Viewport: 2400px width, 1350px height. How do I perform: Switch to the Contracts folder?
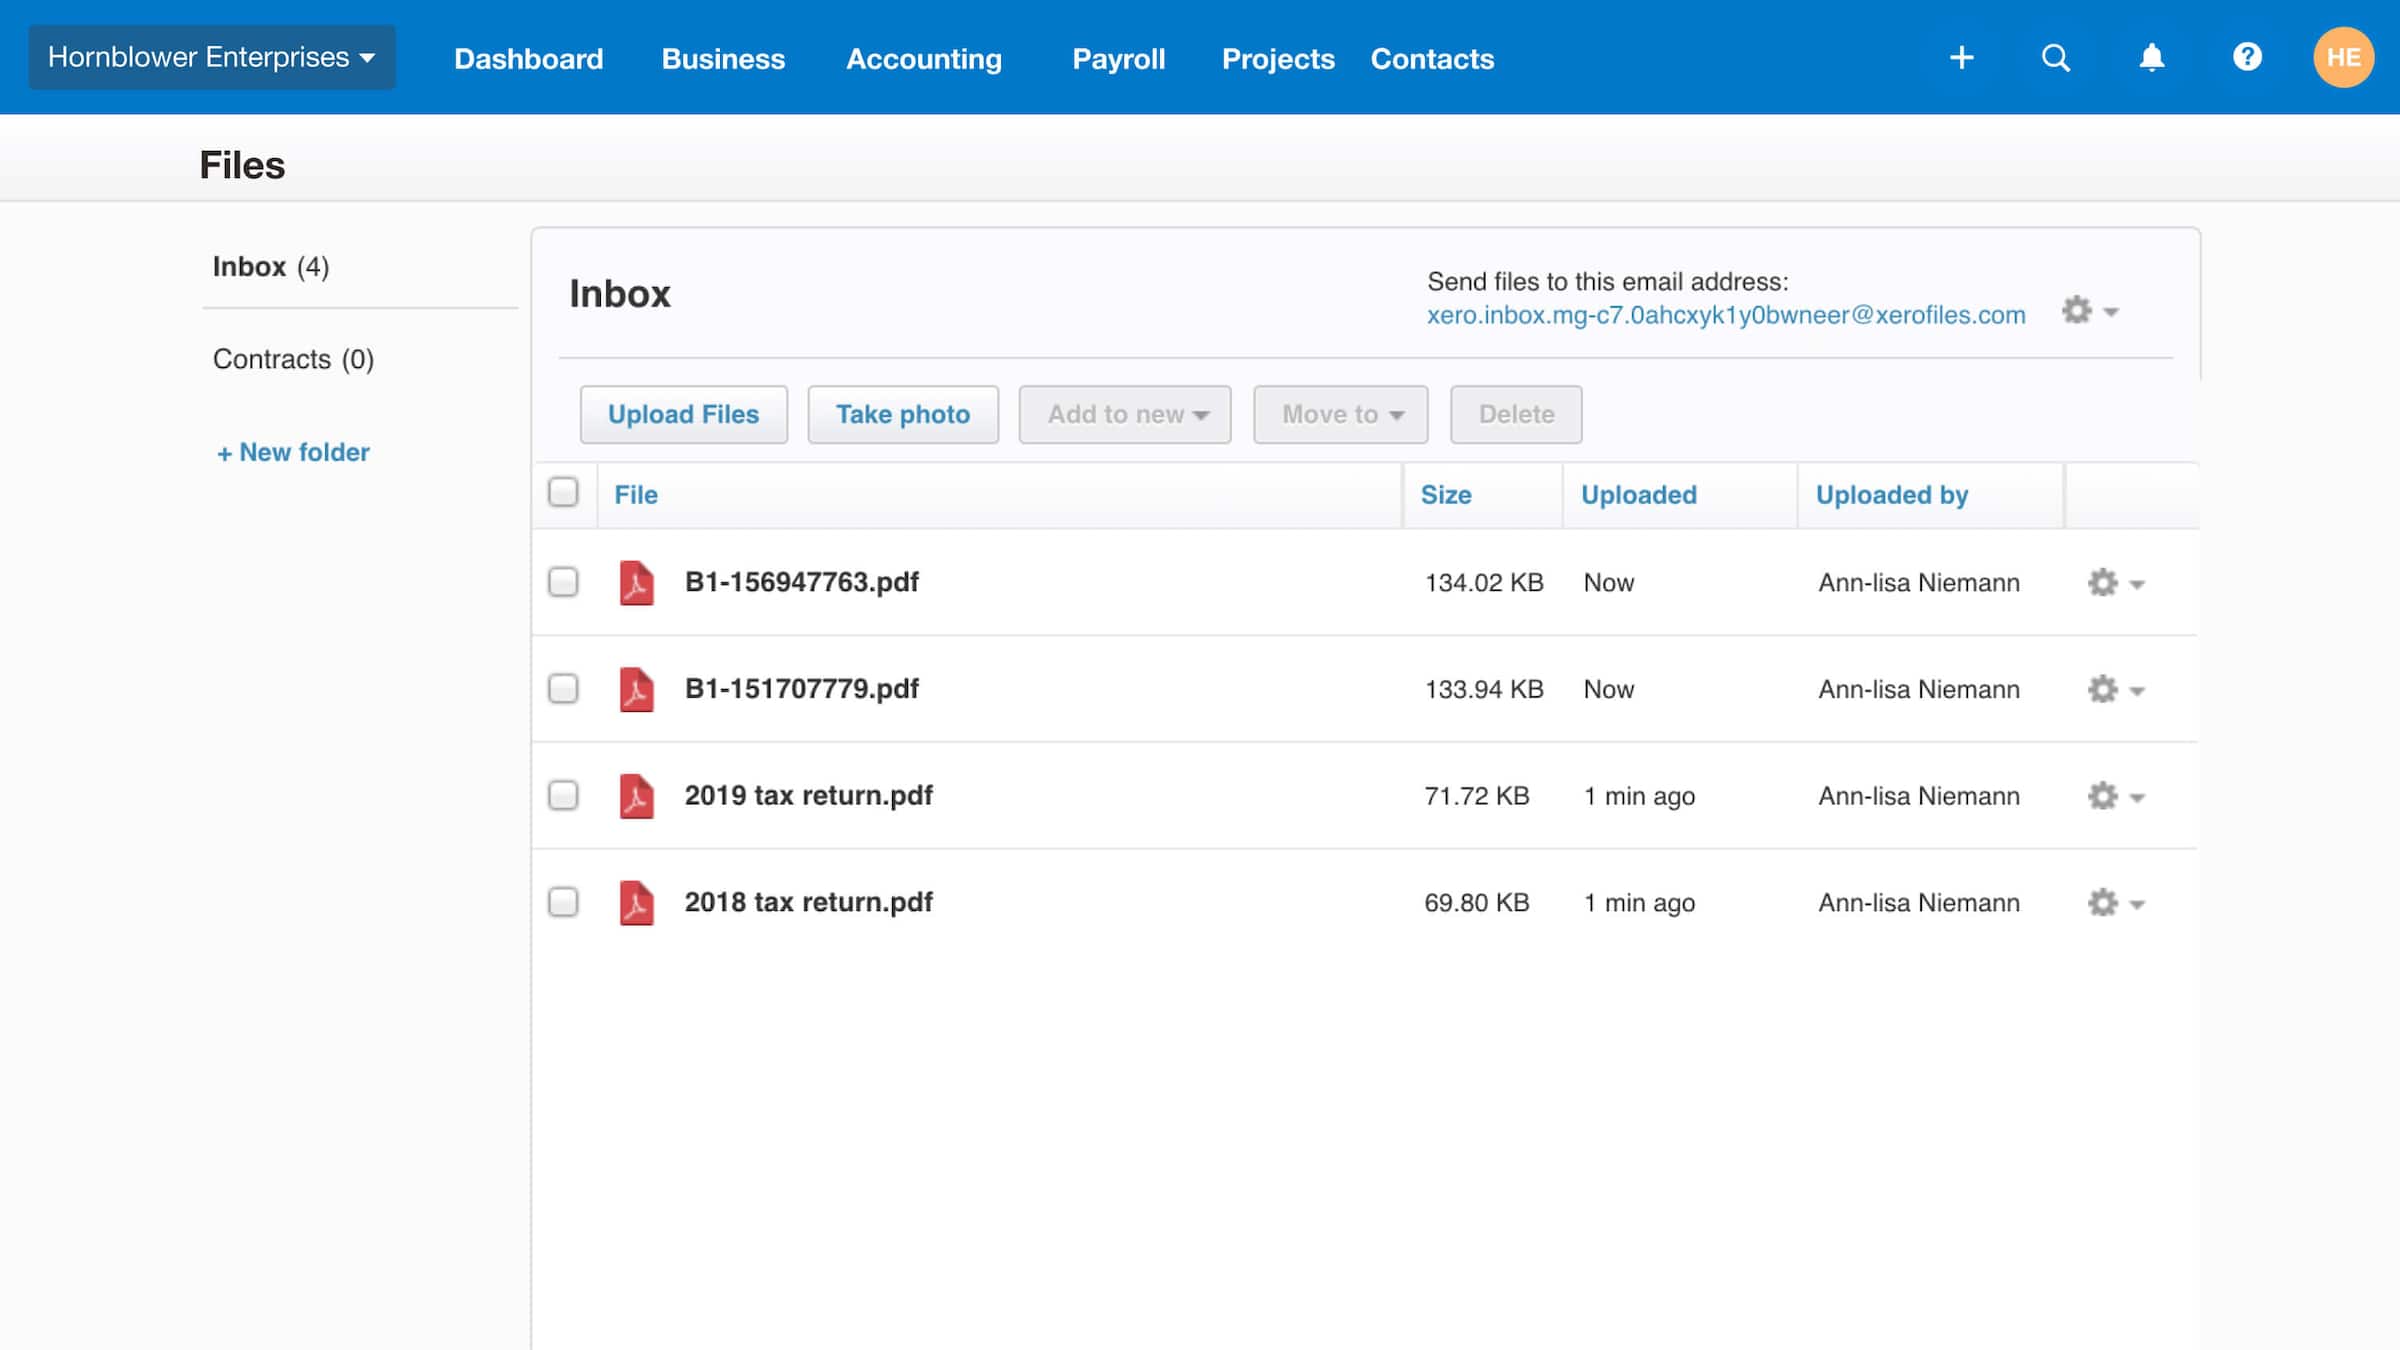point(293,359)
